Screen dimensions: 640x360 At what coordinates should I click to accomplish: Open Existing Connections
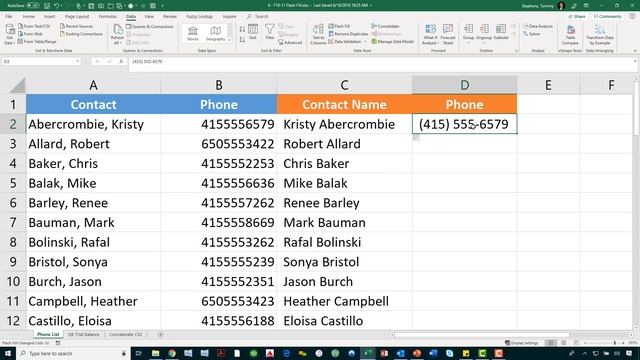tap(81, 34)
